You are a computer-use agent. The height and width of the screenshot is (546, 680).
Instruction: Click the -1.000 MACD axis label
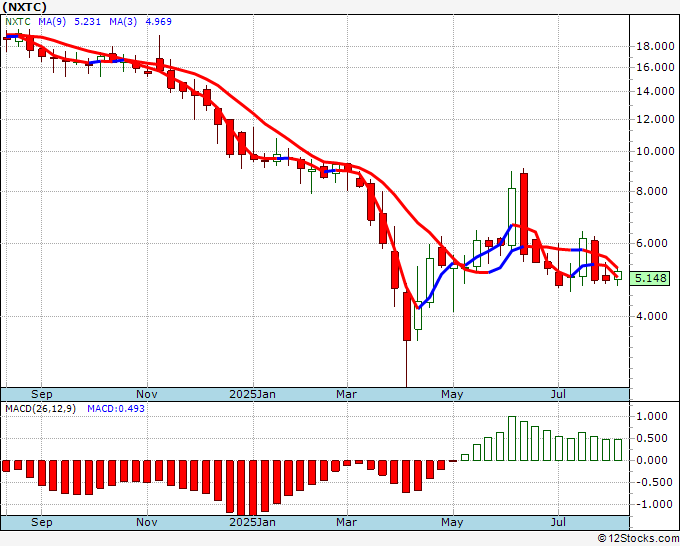(x=652, y=504)
